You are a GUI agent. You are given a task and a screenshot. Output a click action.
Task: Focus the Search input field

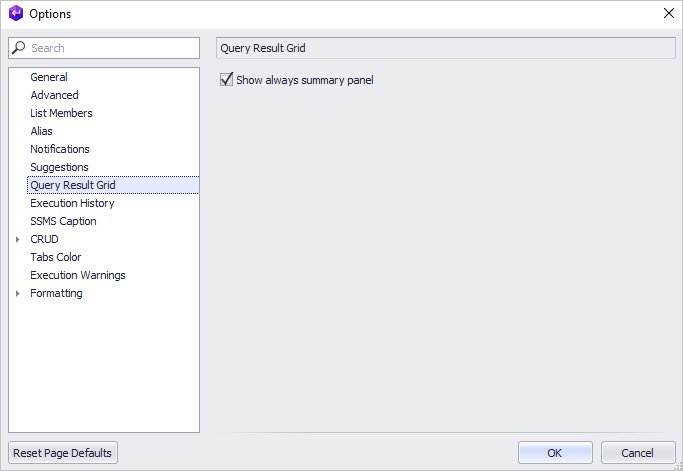104,48
